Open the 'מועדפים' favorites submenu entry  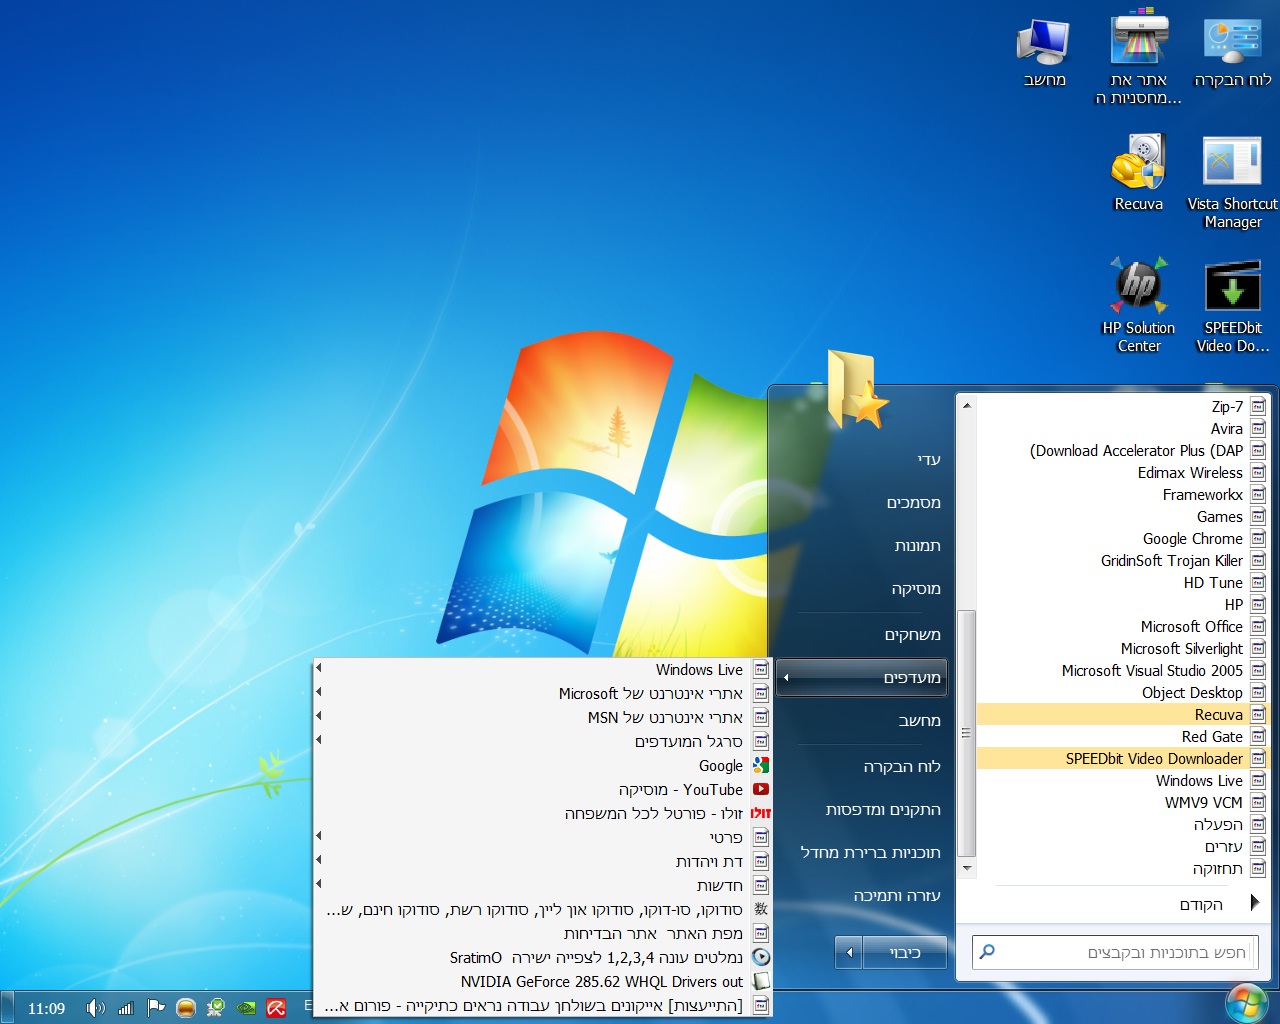point(862,678)
